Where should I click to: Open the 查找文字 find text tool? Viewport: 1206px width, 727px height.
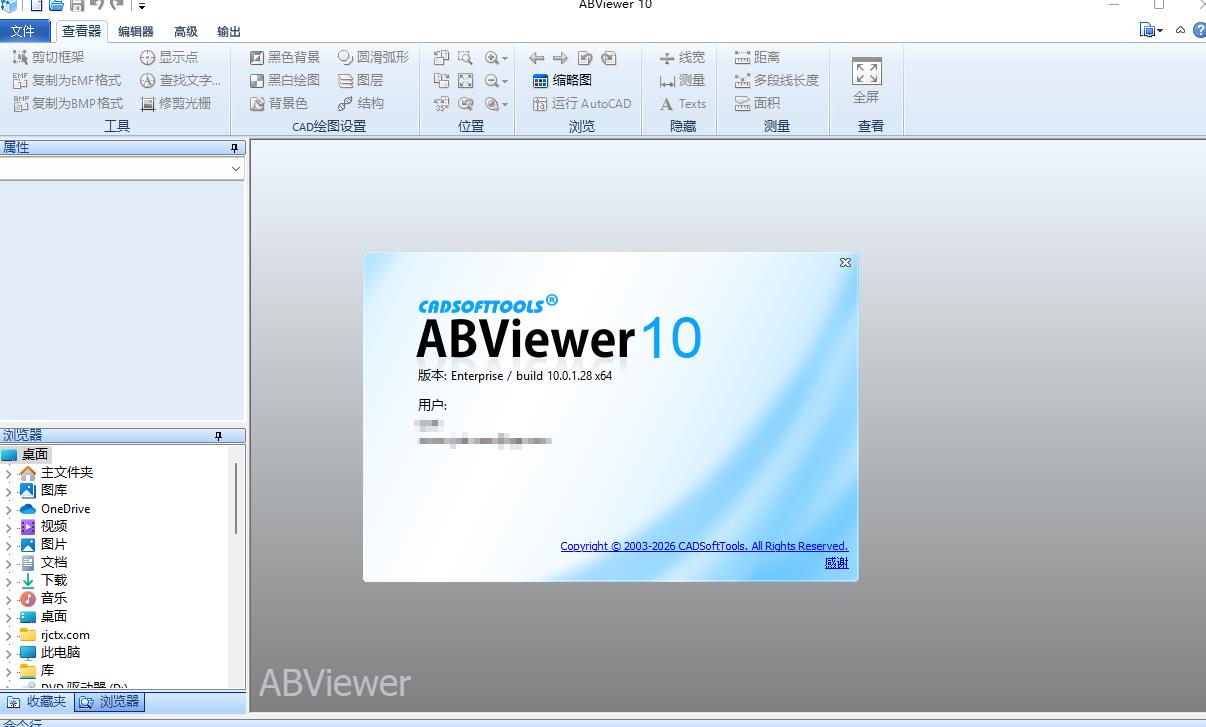(180, 80)
